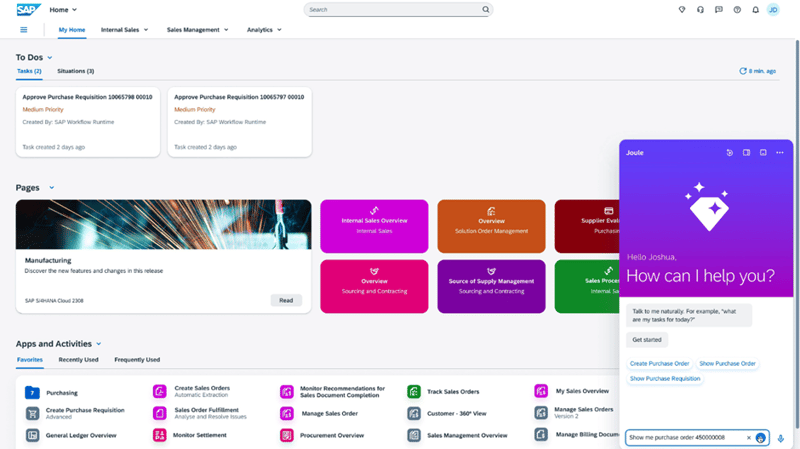
Task: Collapse the To Dos section
Action: (x=49, y=58)
